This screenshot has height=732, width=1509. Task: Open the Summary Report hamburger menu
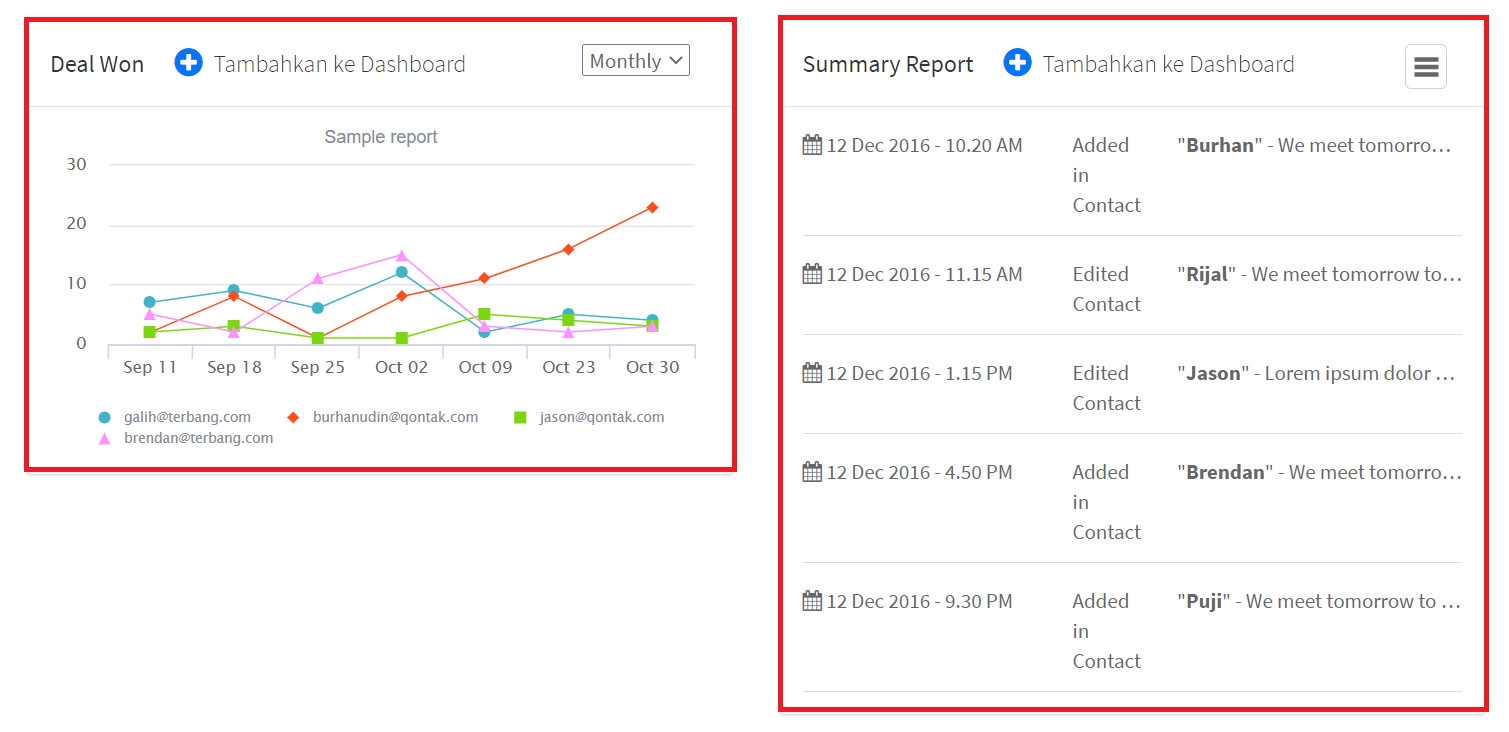1425,67
